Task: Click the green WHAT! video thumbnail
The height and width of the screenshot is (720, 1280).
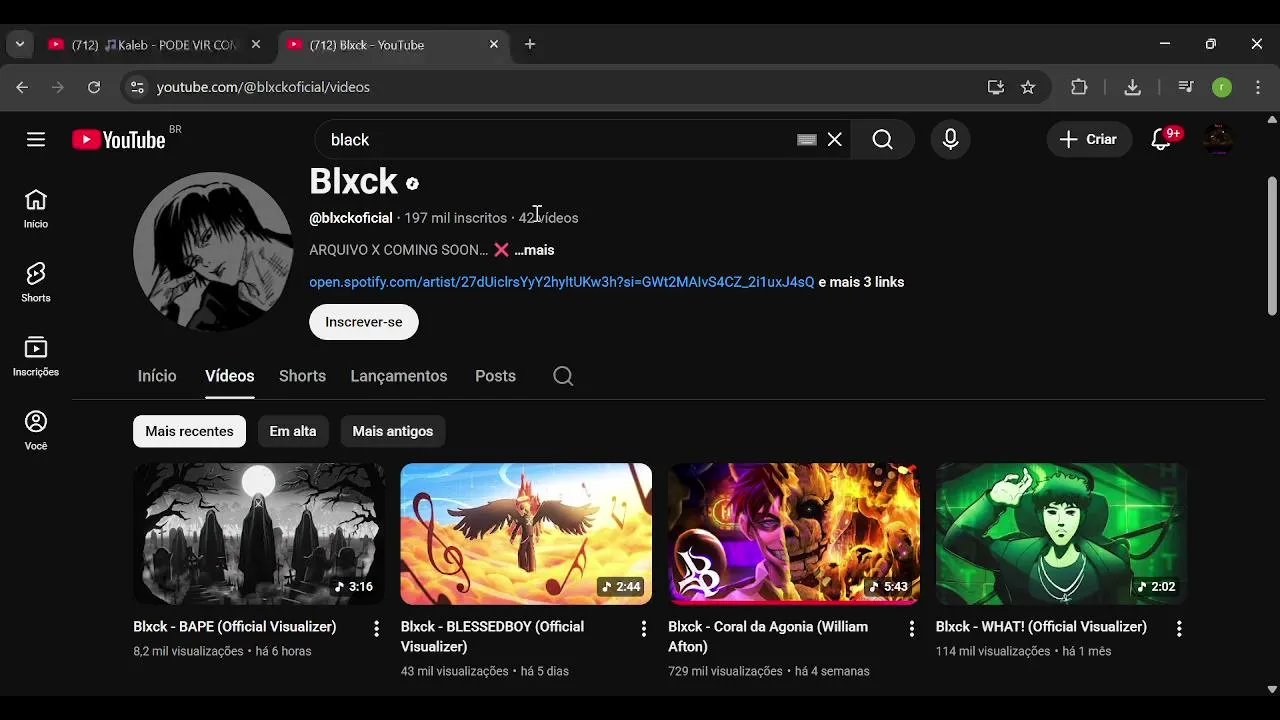Action: (x=1061, y=534)
